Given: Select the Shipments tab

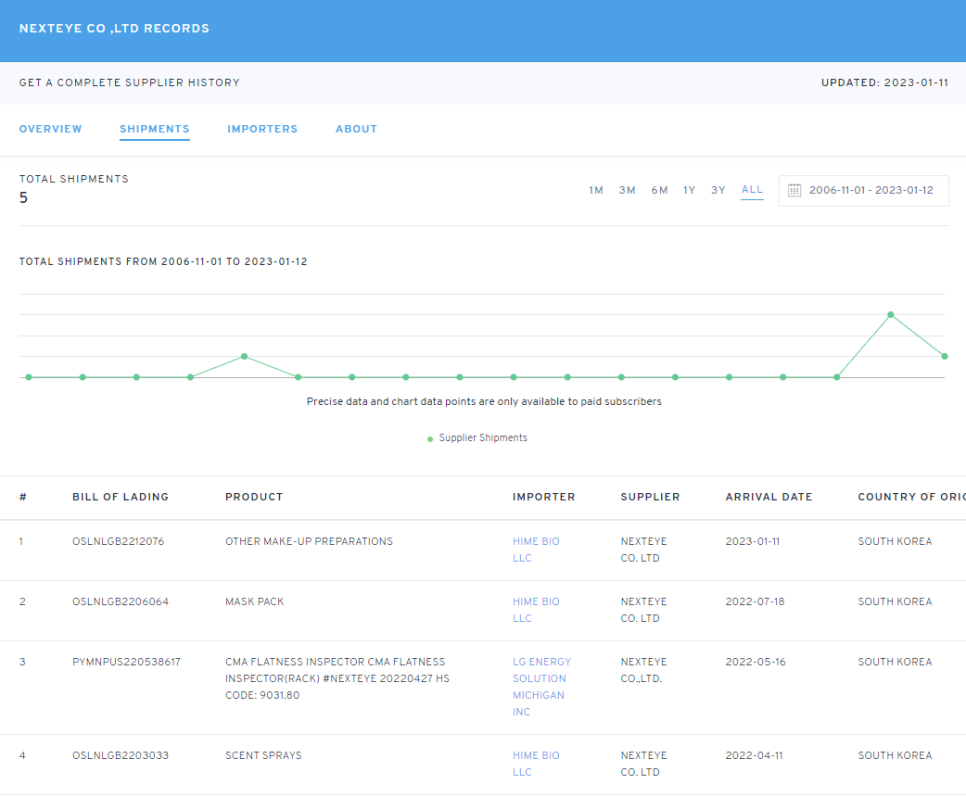Looking at the screenshot, I should (155, 129).
